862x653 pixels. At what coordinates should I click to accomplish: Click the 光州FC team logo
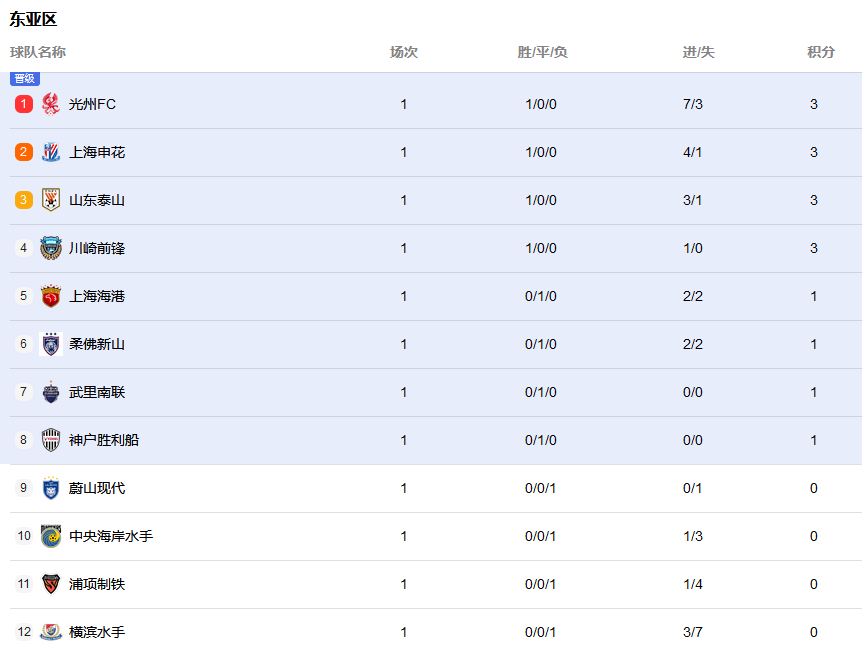click(x=51, y=104)
